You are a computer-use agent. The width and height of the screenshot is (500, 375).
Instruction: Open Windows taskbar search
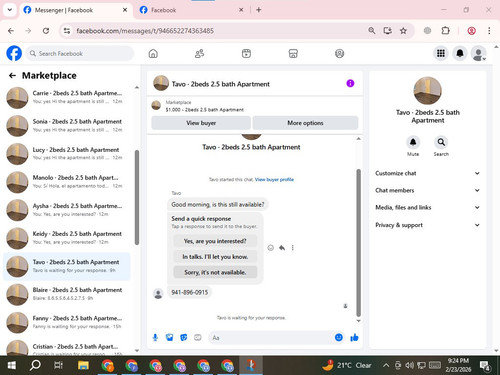pyautogui.click(x=35, y=365)
